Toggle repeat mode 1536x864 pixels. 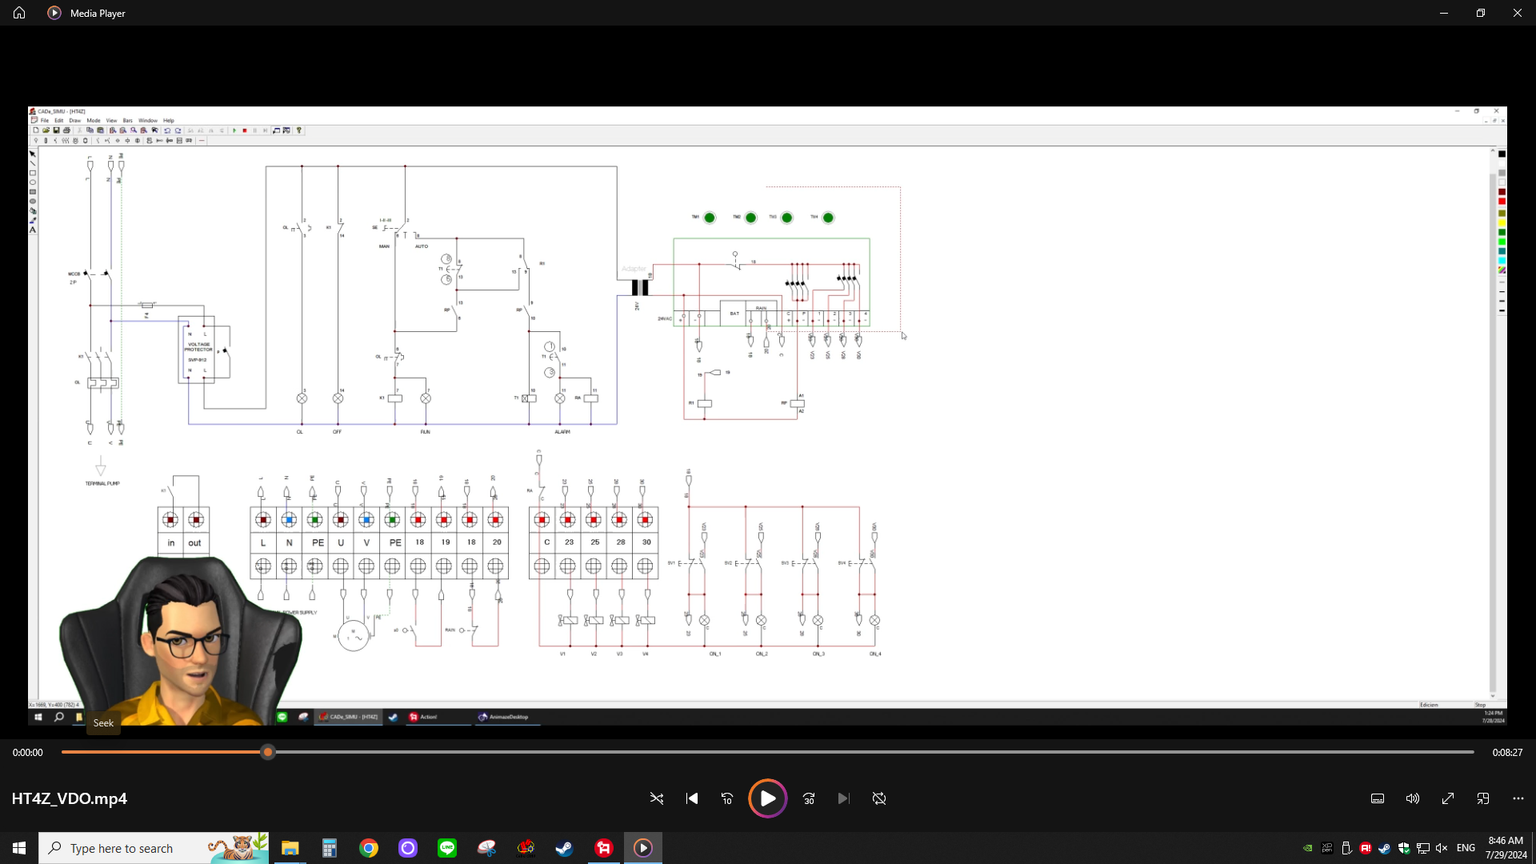click(x=879, y=799)
